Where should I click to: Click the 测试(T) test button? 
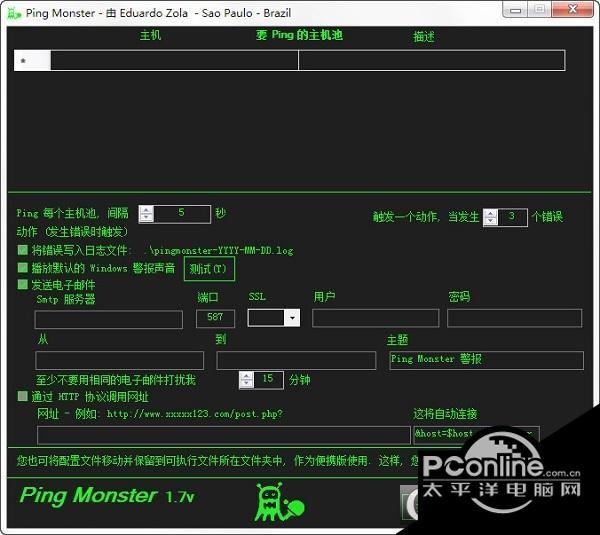coord(209,269)
